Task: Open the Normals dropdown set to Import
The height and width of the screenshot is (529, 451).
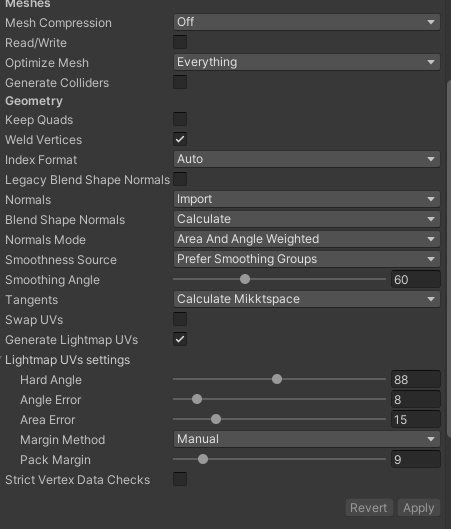Action: 307,199
